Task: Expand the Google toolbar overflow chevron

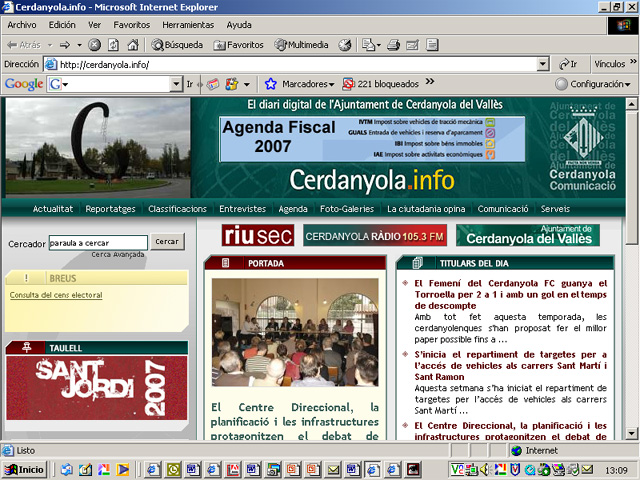Action: point(429,81)
